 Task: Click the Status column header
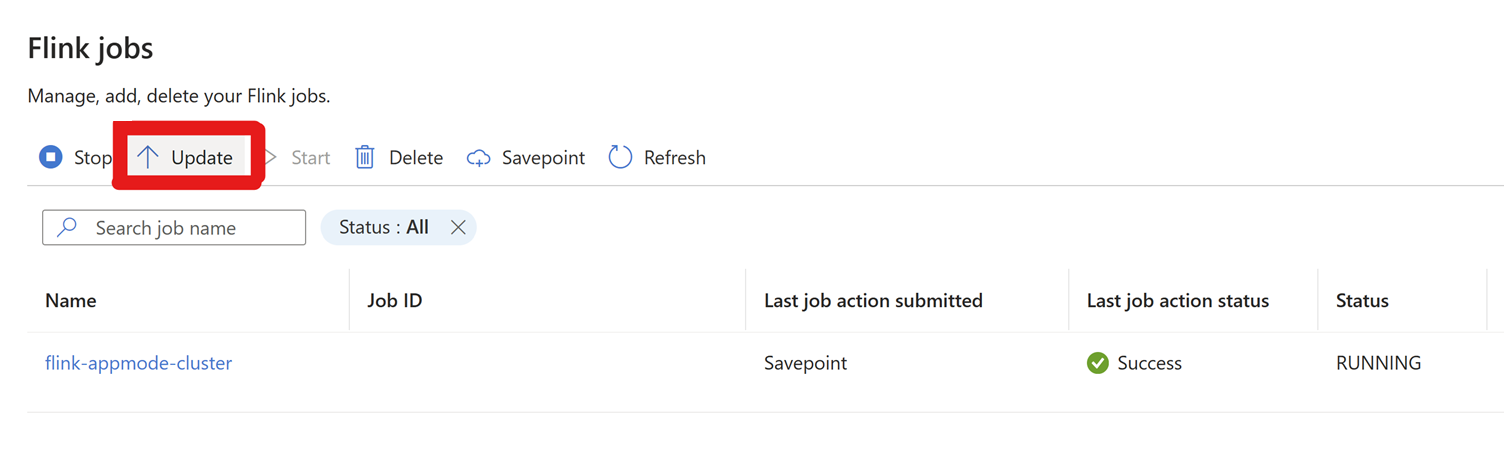point(1362,300)
